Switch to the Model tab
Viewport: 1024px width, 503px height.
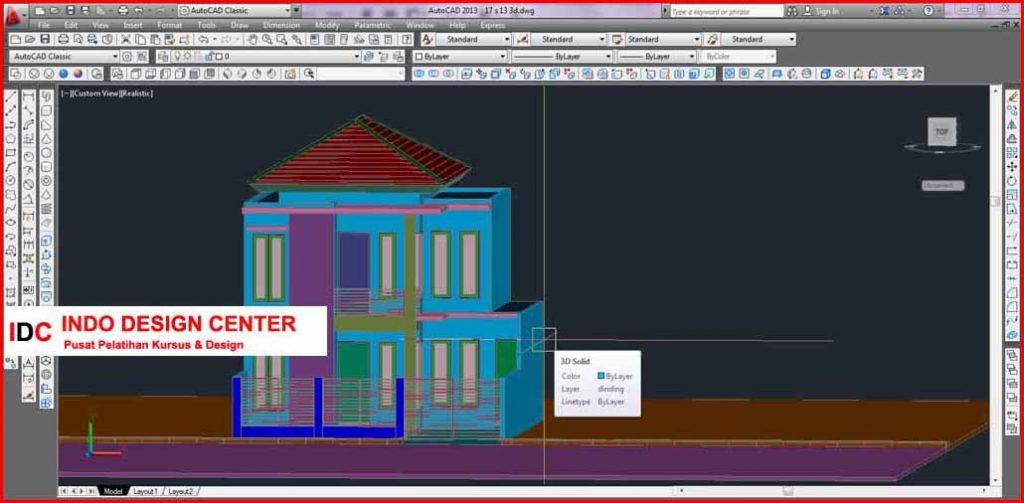(x=113, y=491)
